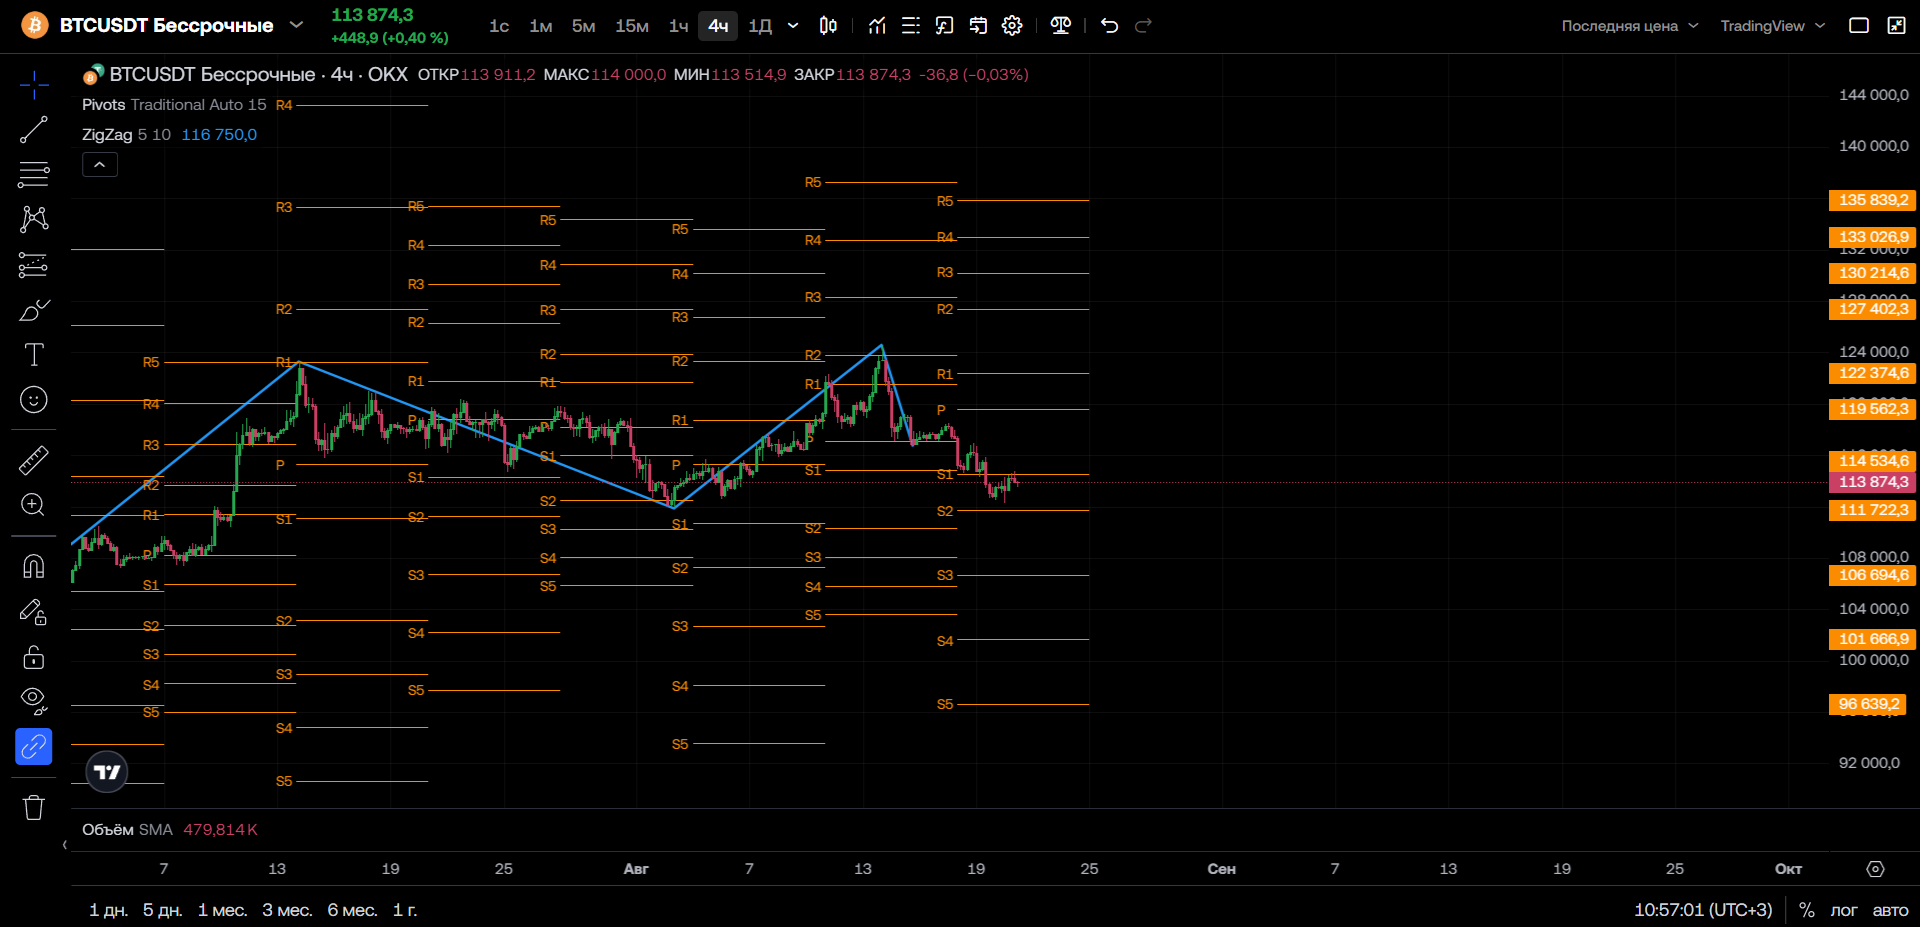1920x927 pixels.
Task: Set date range to 1 г.
Action: coord(405,910)
